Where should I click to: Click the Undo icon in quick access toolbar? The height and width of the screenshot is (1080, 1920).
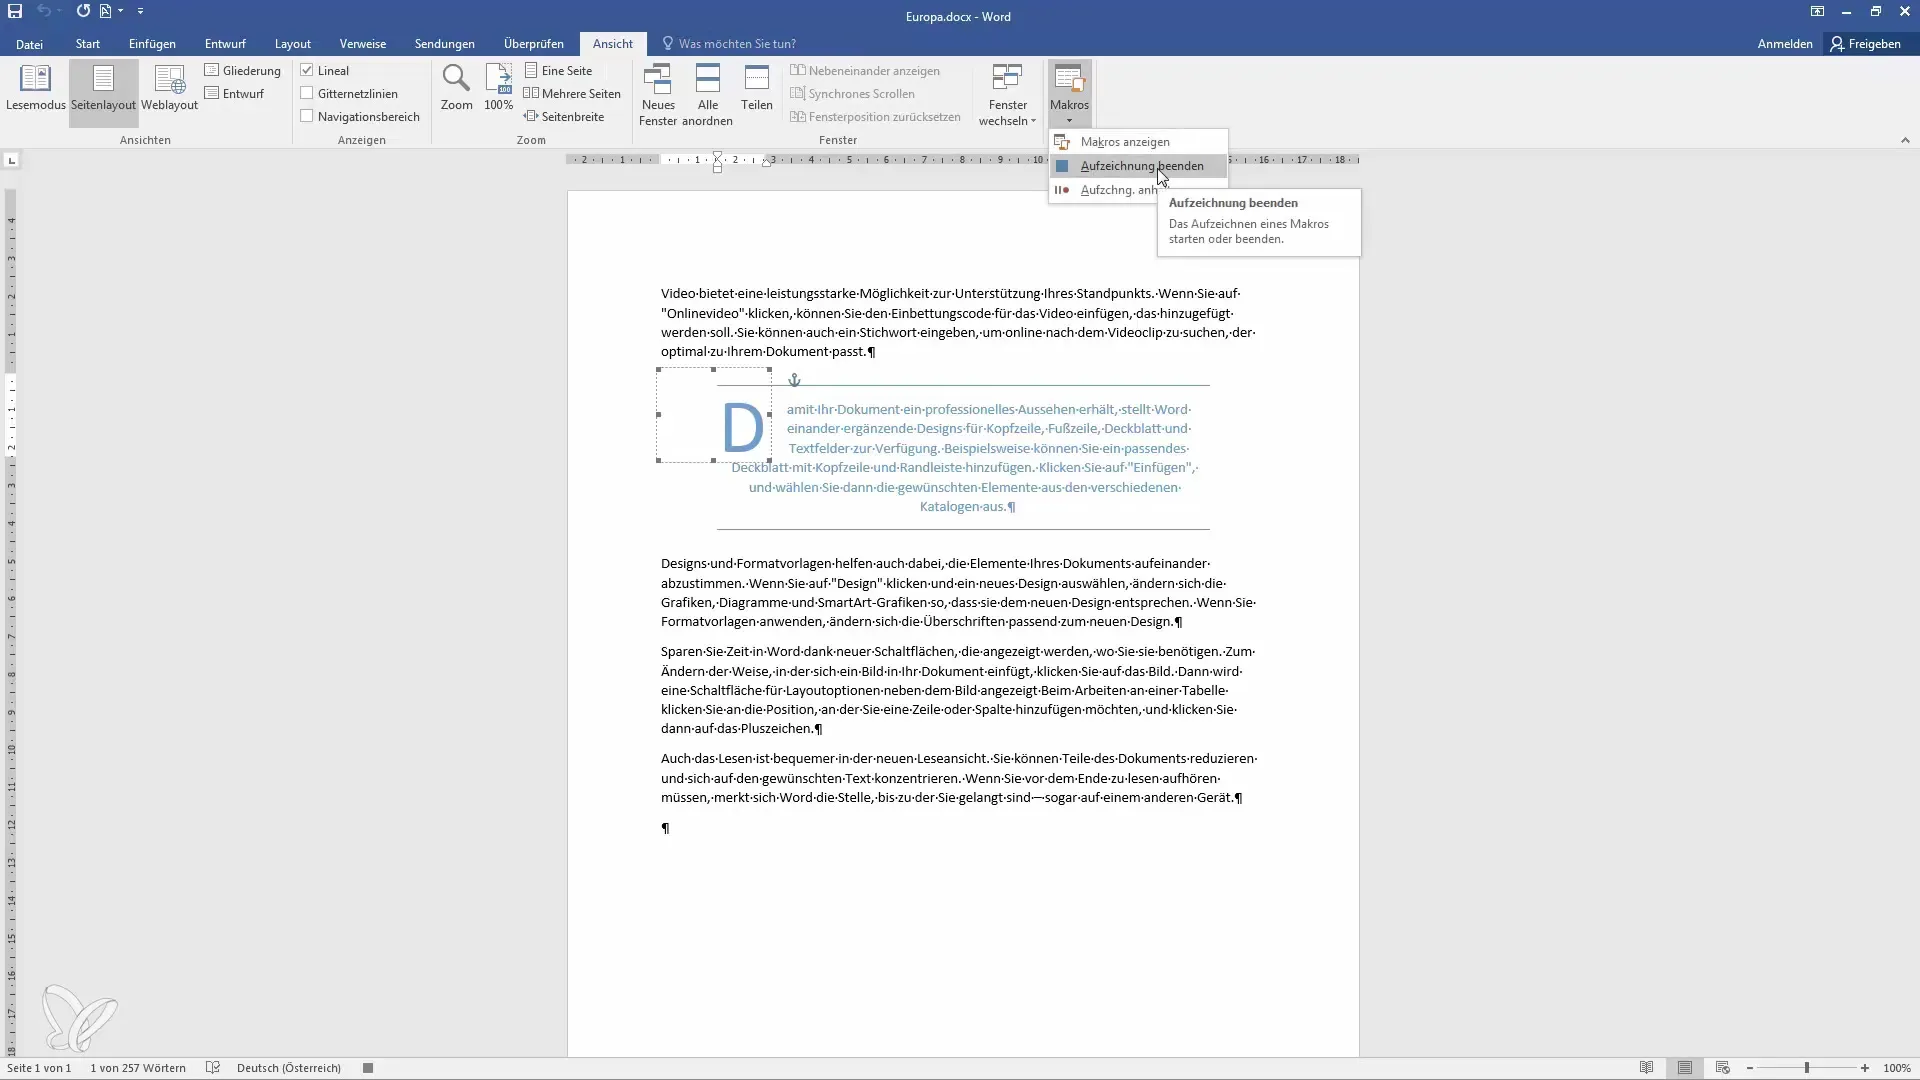(x=44, y=11)
